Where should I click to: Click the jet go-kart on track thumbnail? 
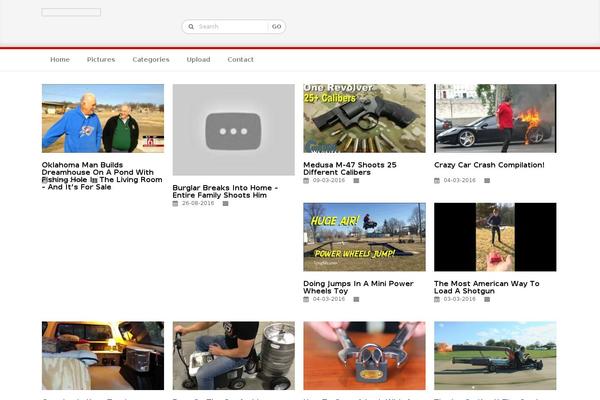[496, 356]
